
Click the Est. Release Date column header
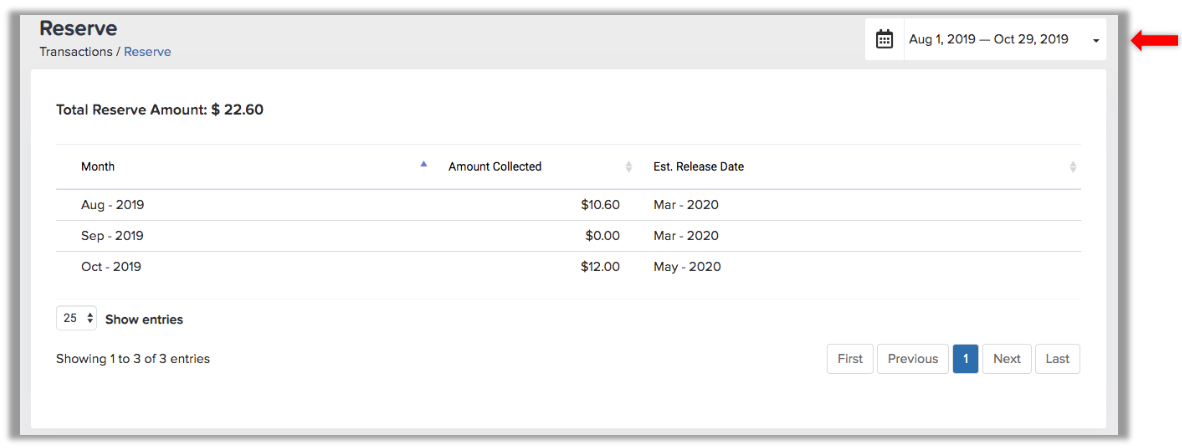click(698, 167)
